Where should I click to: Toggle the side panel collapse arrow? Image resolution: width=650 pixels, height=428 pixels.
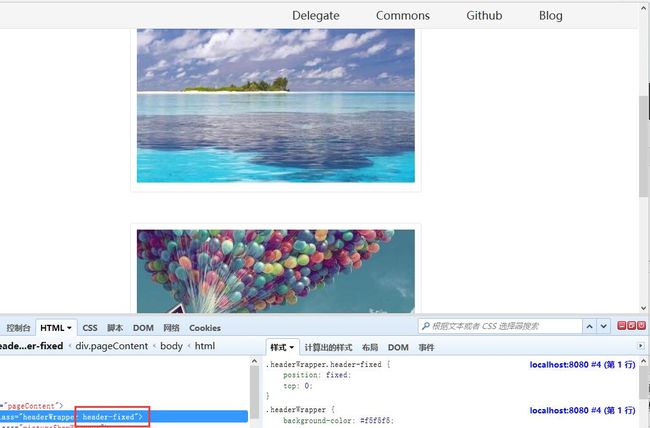(x=641, y=346)
